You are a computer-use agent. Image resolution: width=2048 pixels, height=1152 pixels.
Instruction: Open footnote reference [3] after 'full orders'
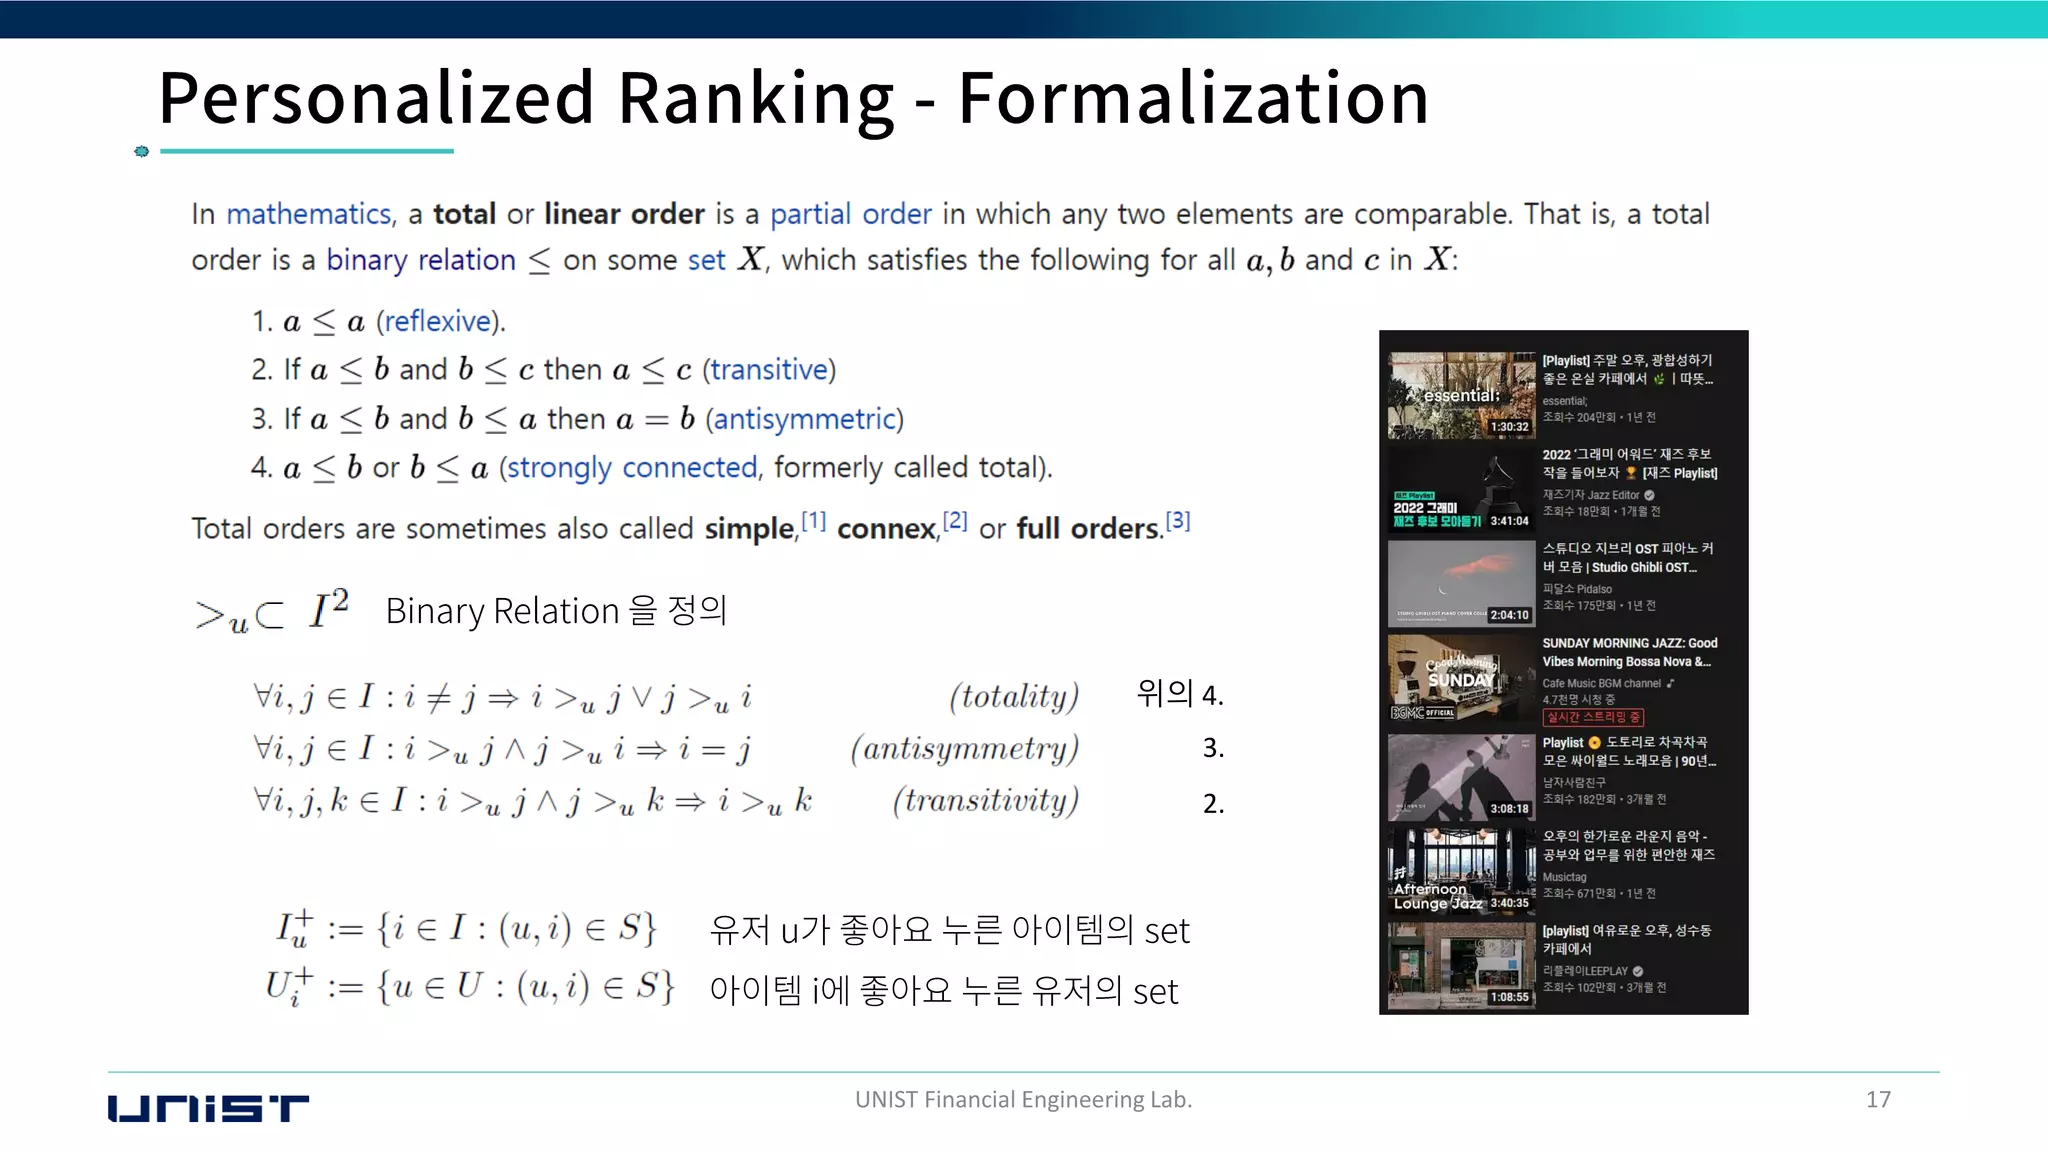click(1178, 521)
